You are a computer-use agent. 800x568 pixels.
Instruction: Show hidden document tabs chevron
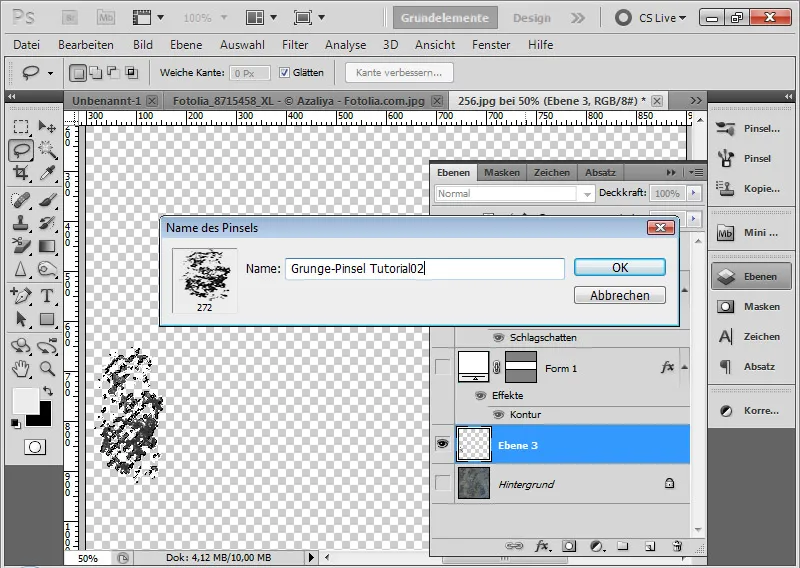click(696, 101)
